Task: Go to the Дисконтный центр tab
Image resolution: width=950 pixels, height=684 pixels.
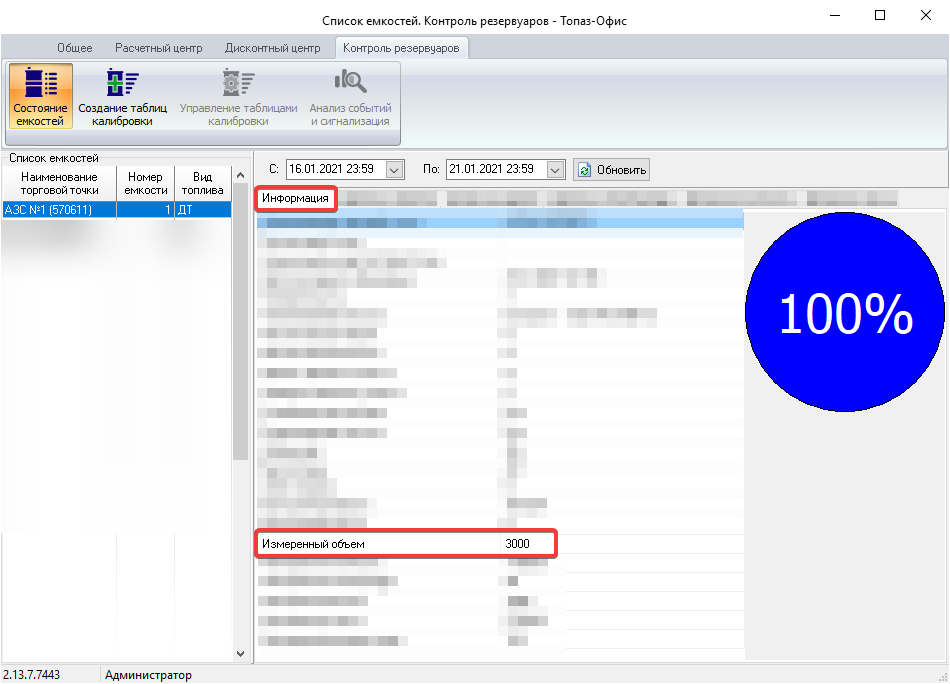Action: [x=272, y=48]
